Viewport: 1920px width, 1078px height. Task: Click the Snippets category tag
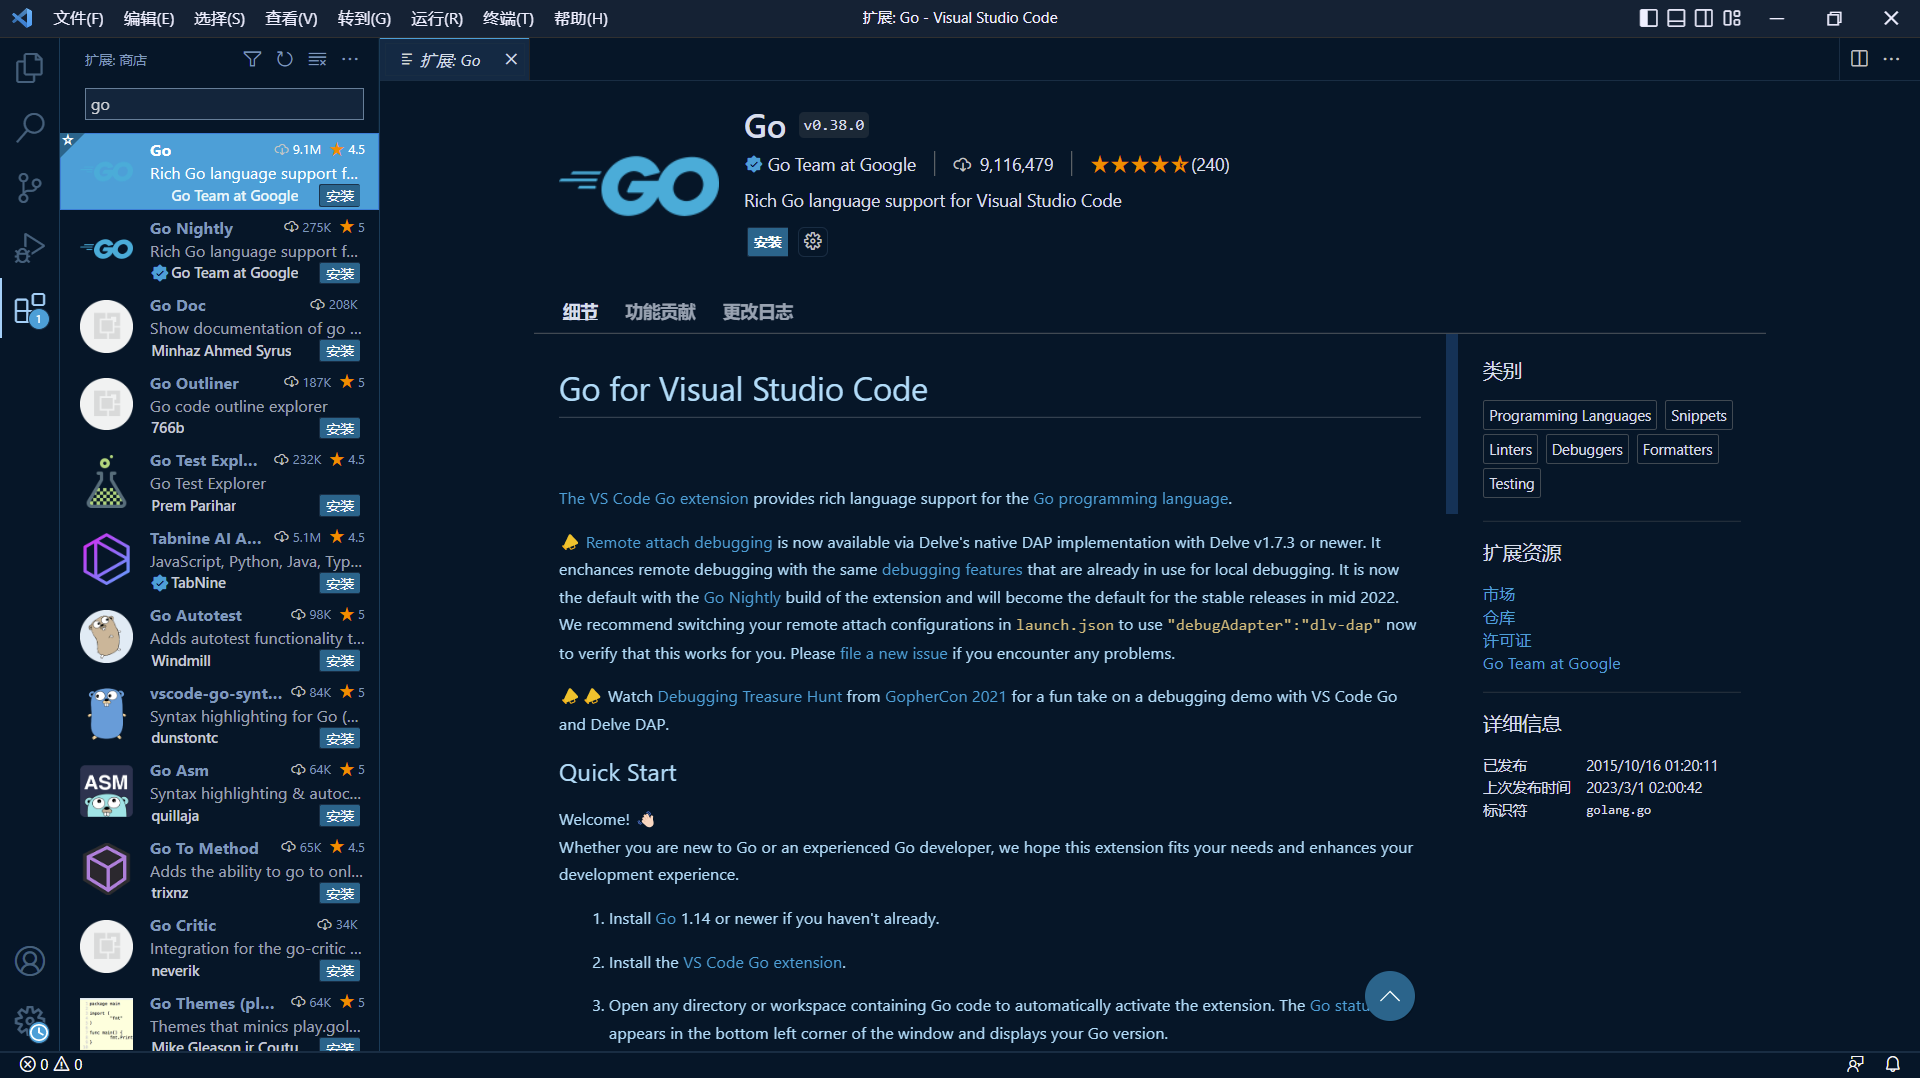click(1698, 416)
